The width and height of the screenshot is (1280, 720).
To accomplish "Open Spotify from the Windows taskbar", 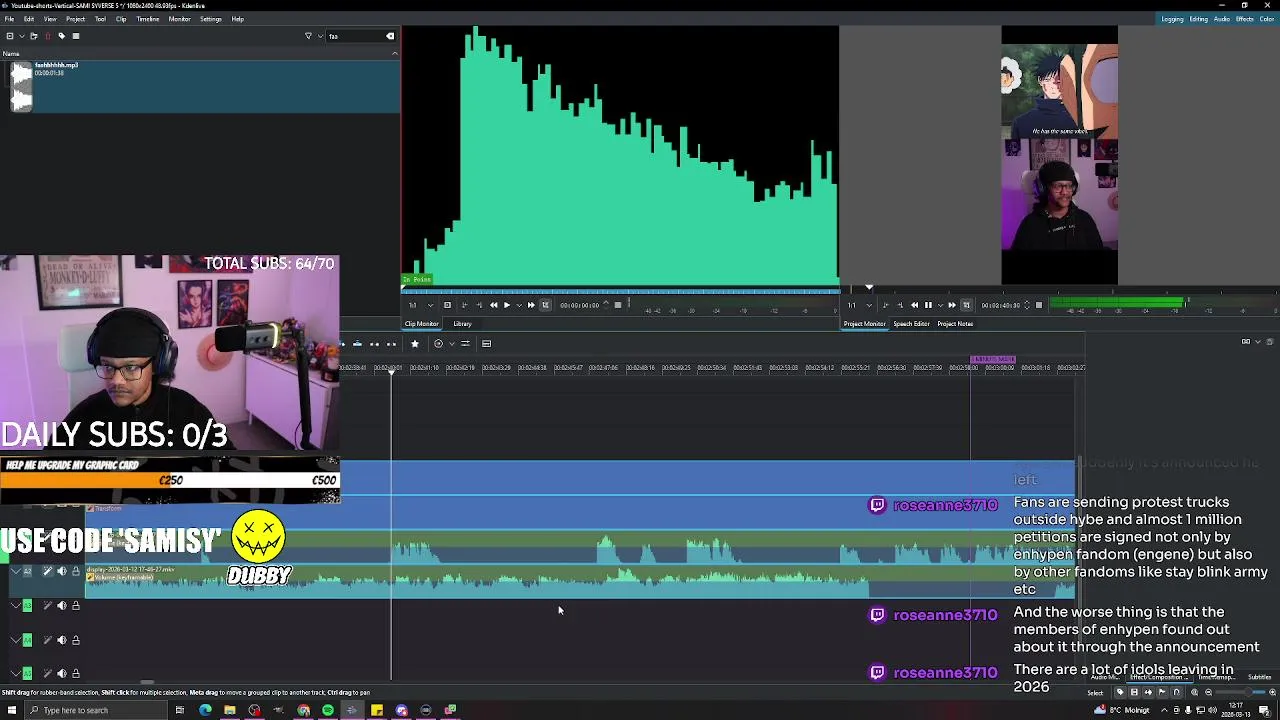I will coord(328,710).
